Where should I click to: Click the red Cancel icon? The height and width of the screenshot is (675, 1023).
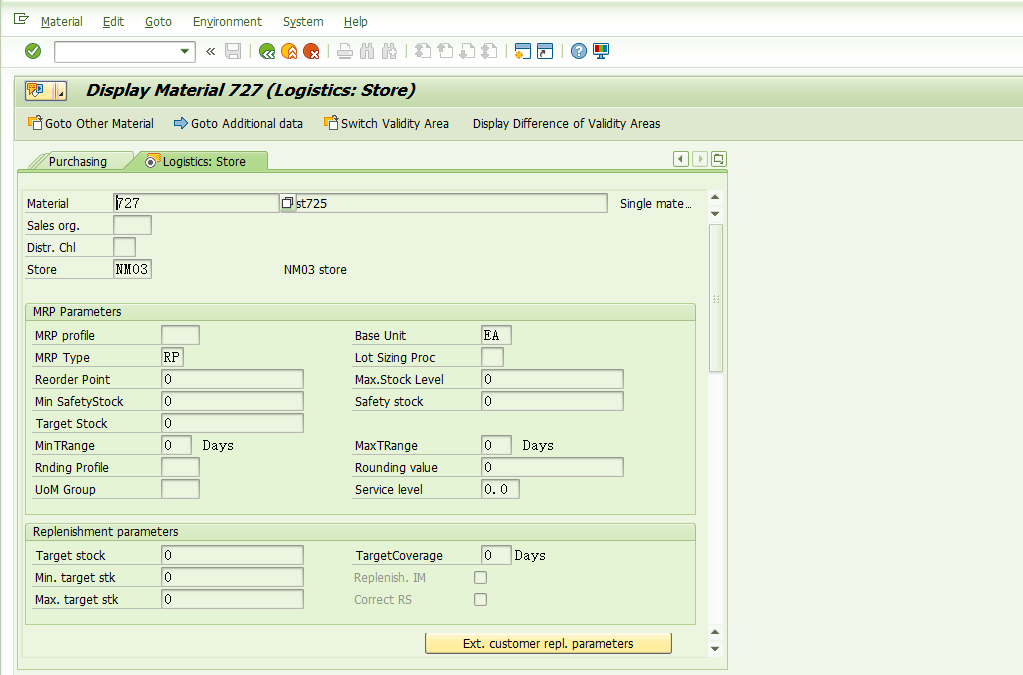tap(311, 51)
